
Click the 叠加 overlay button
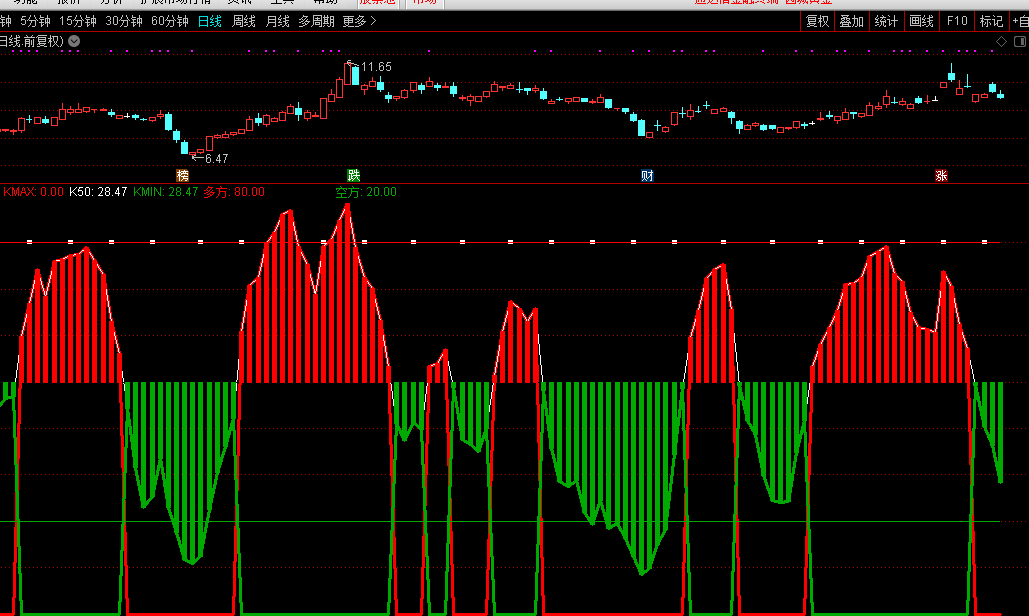coord(851,21)
